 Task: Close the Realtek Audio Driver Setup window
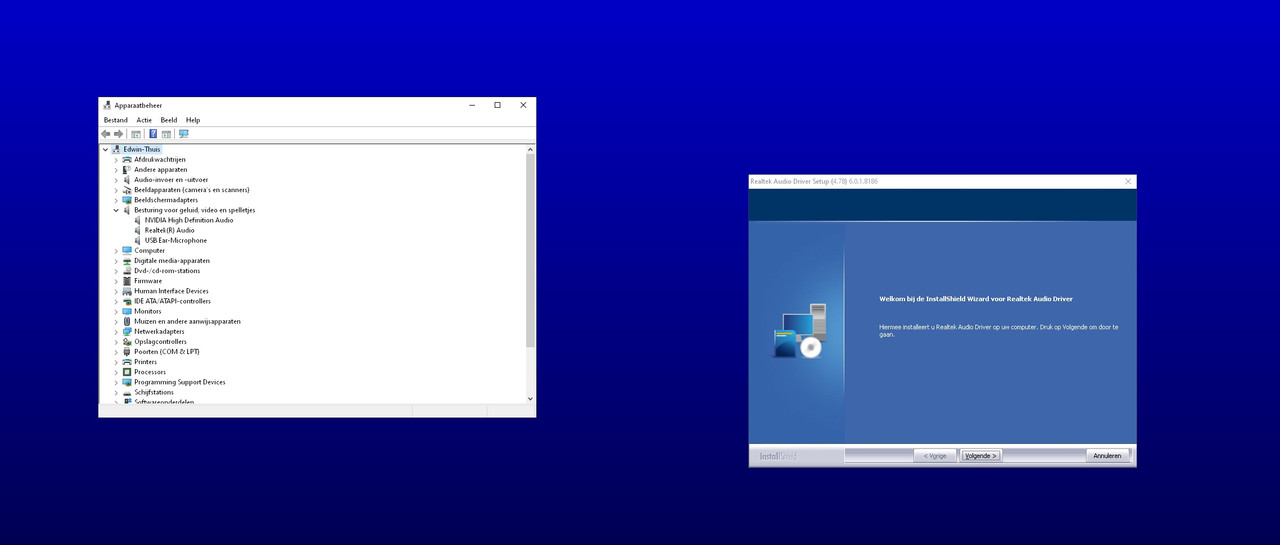[x=1128, y=181]
